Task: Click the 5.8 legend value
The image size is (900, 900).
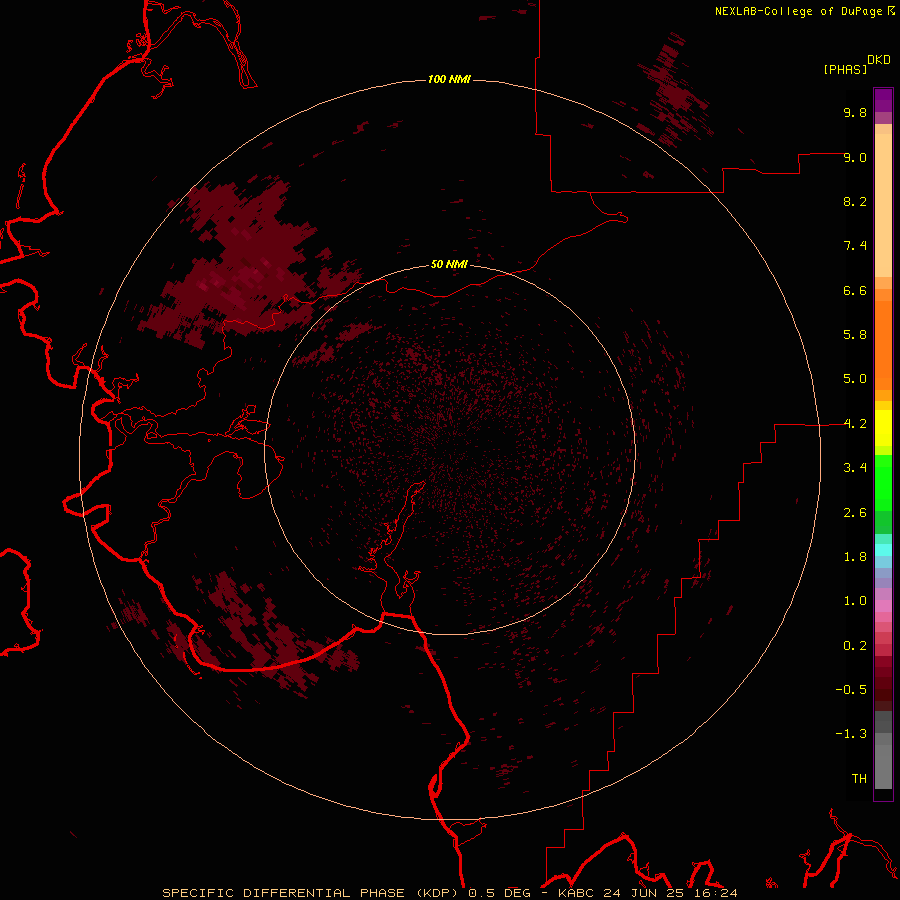Action: 855,335
